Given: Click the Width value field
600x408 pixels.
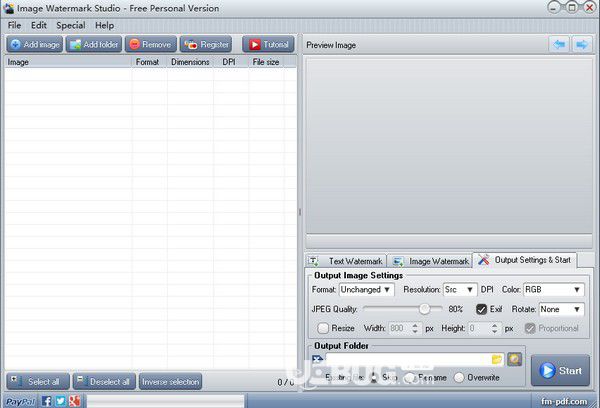Looking at the screenshot, I should click(399, 328).
